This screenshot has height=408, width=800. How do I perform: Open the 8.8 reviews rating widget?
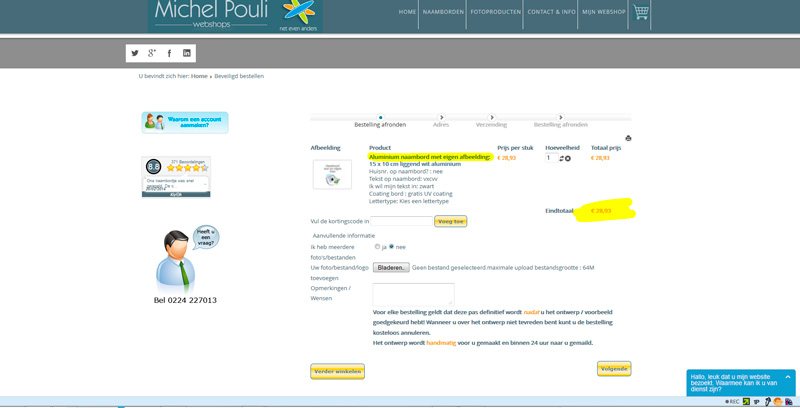[x=176, y=176]
